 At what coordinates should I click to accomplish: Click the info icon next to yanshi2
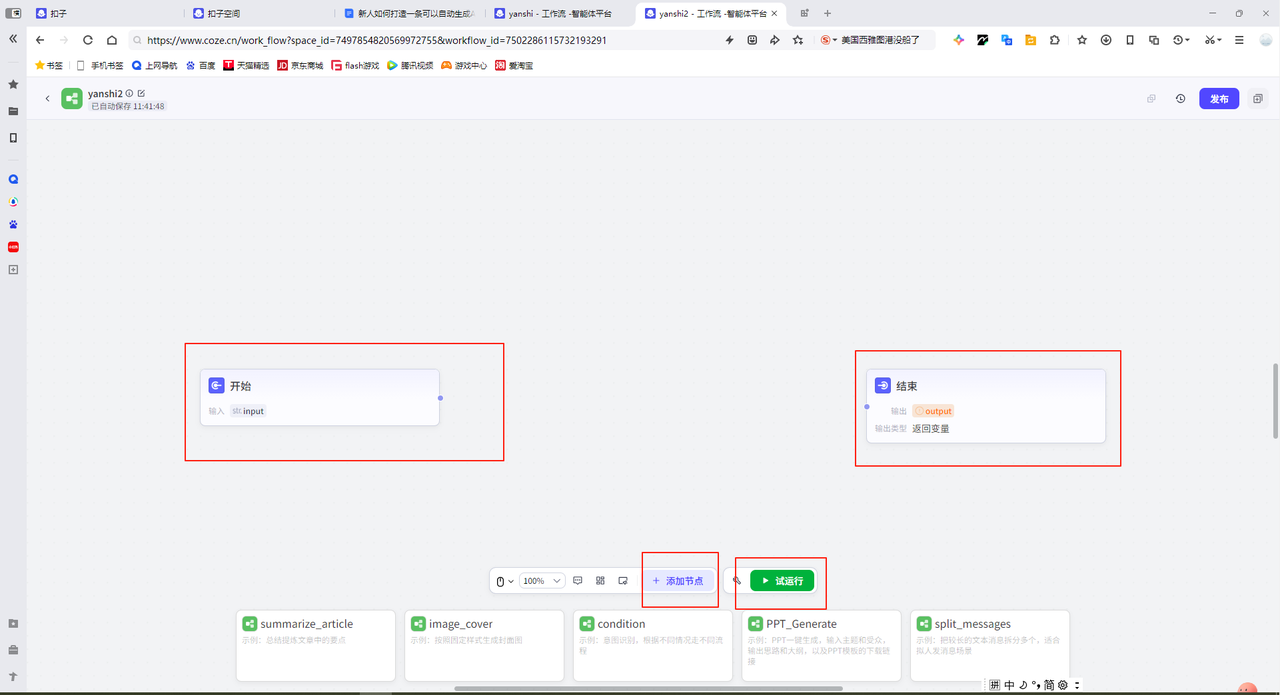point(129,93)
